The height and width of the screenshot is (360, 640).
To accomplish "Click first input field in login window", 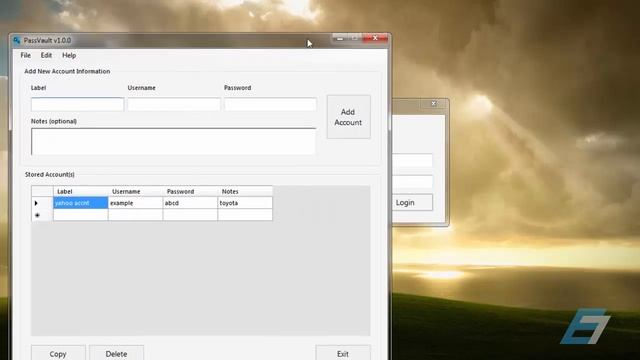I will pyautogui.click(x=412, y=160).
